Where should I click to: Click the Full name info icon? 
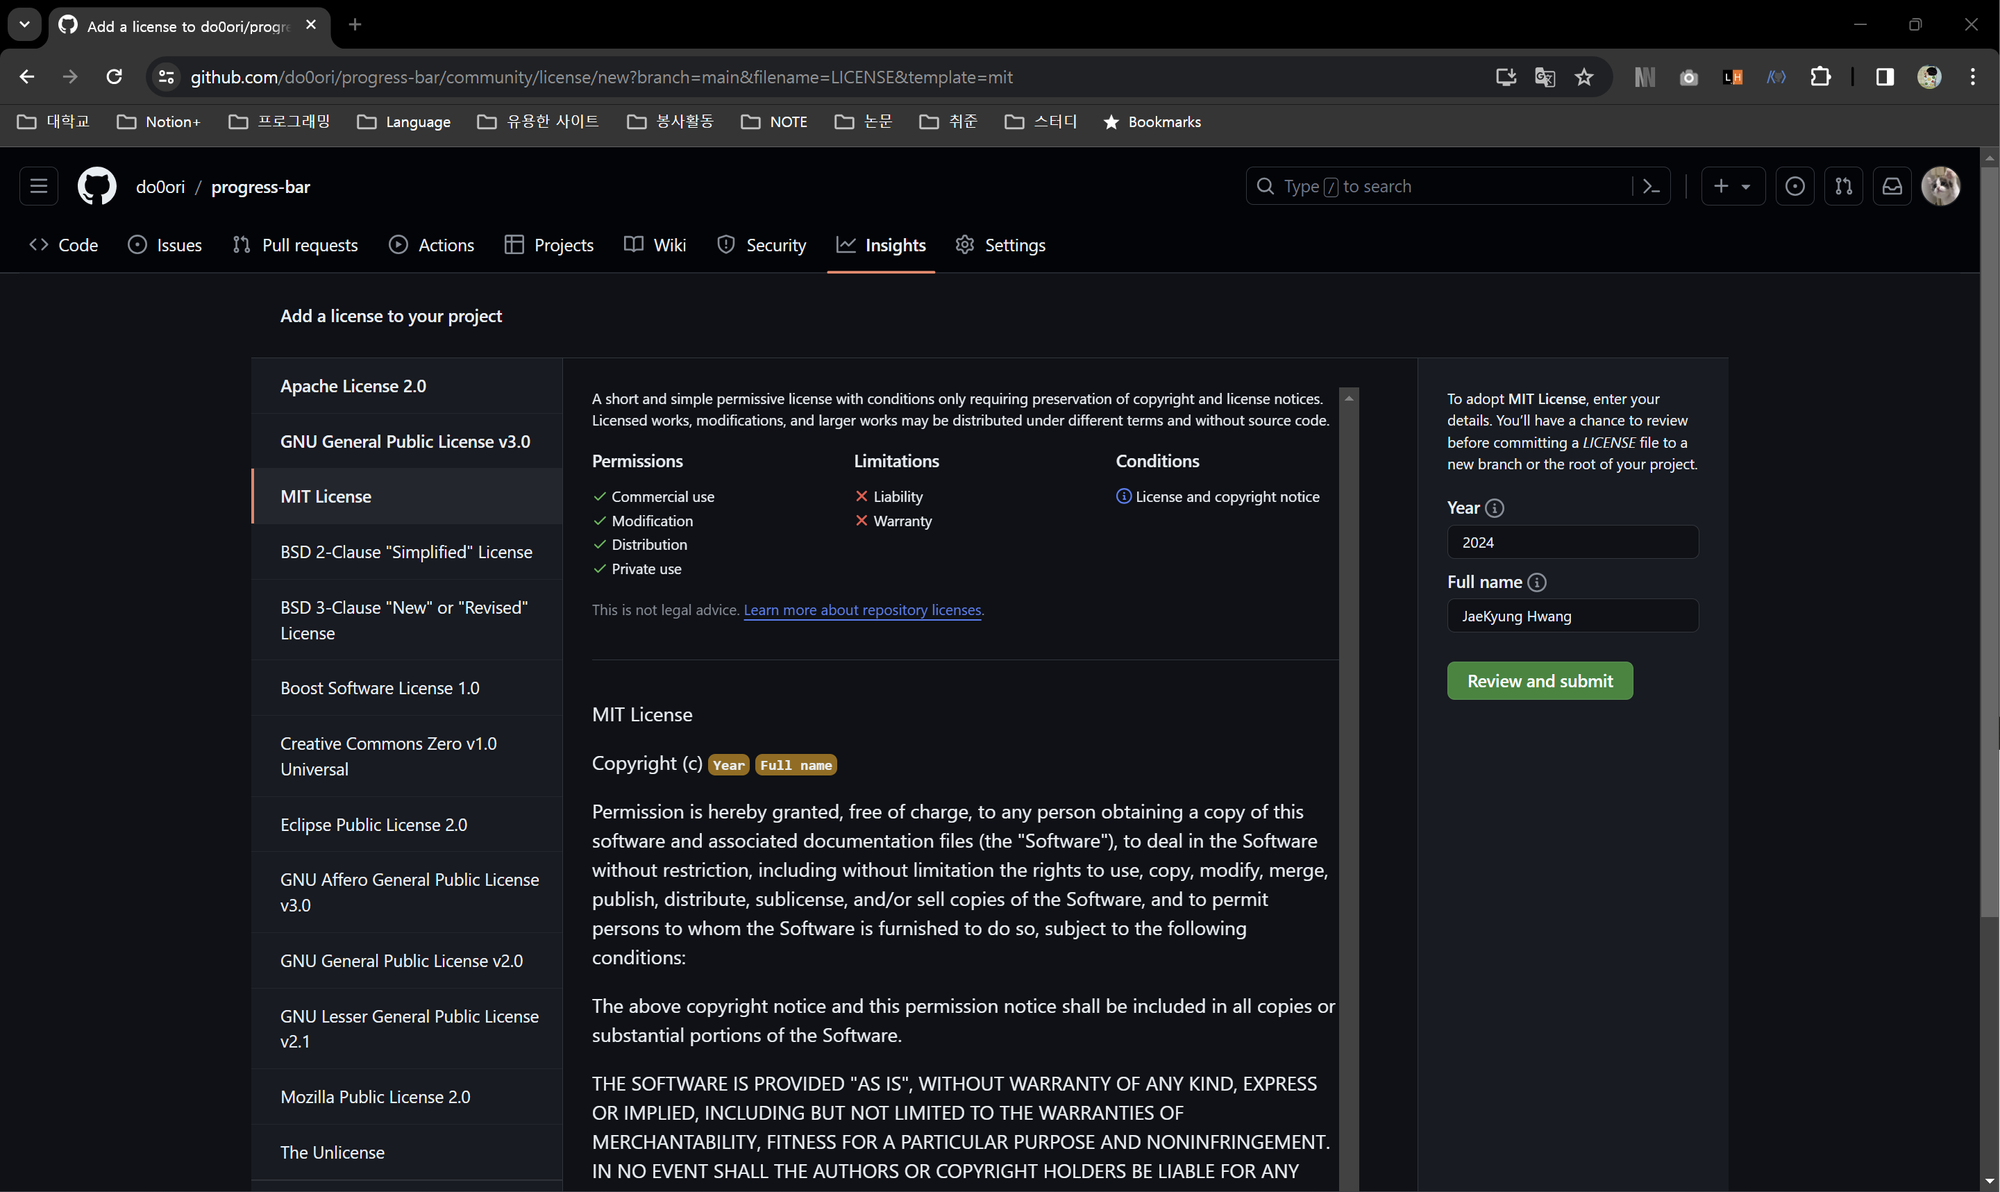[1537, 582]
